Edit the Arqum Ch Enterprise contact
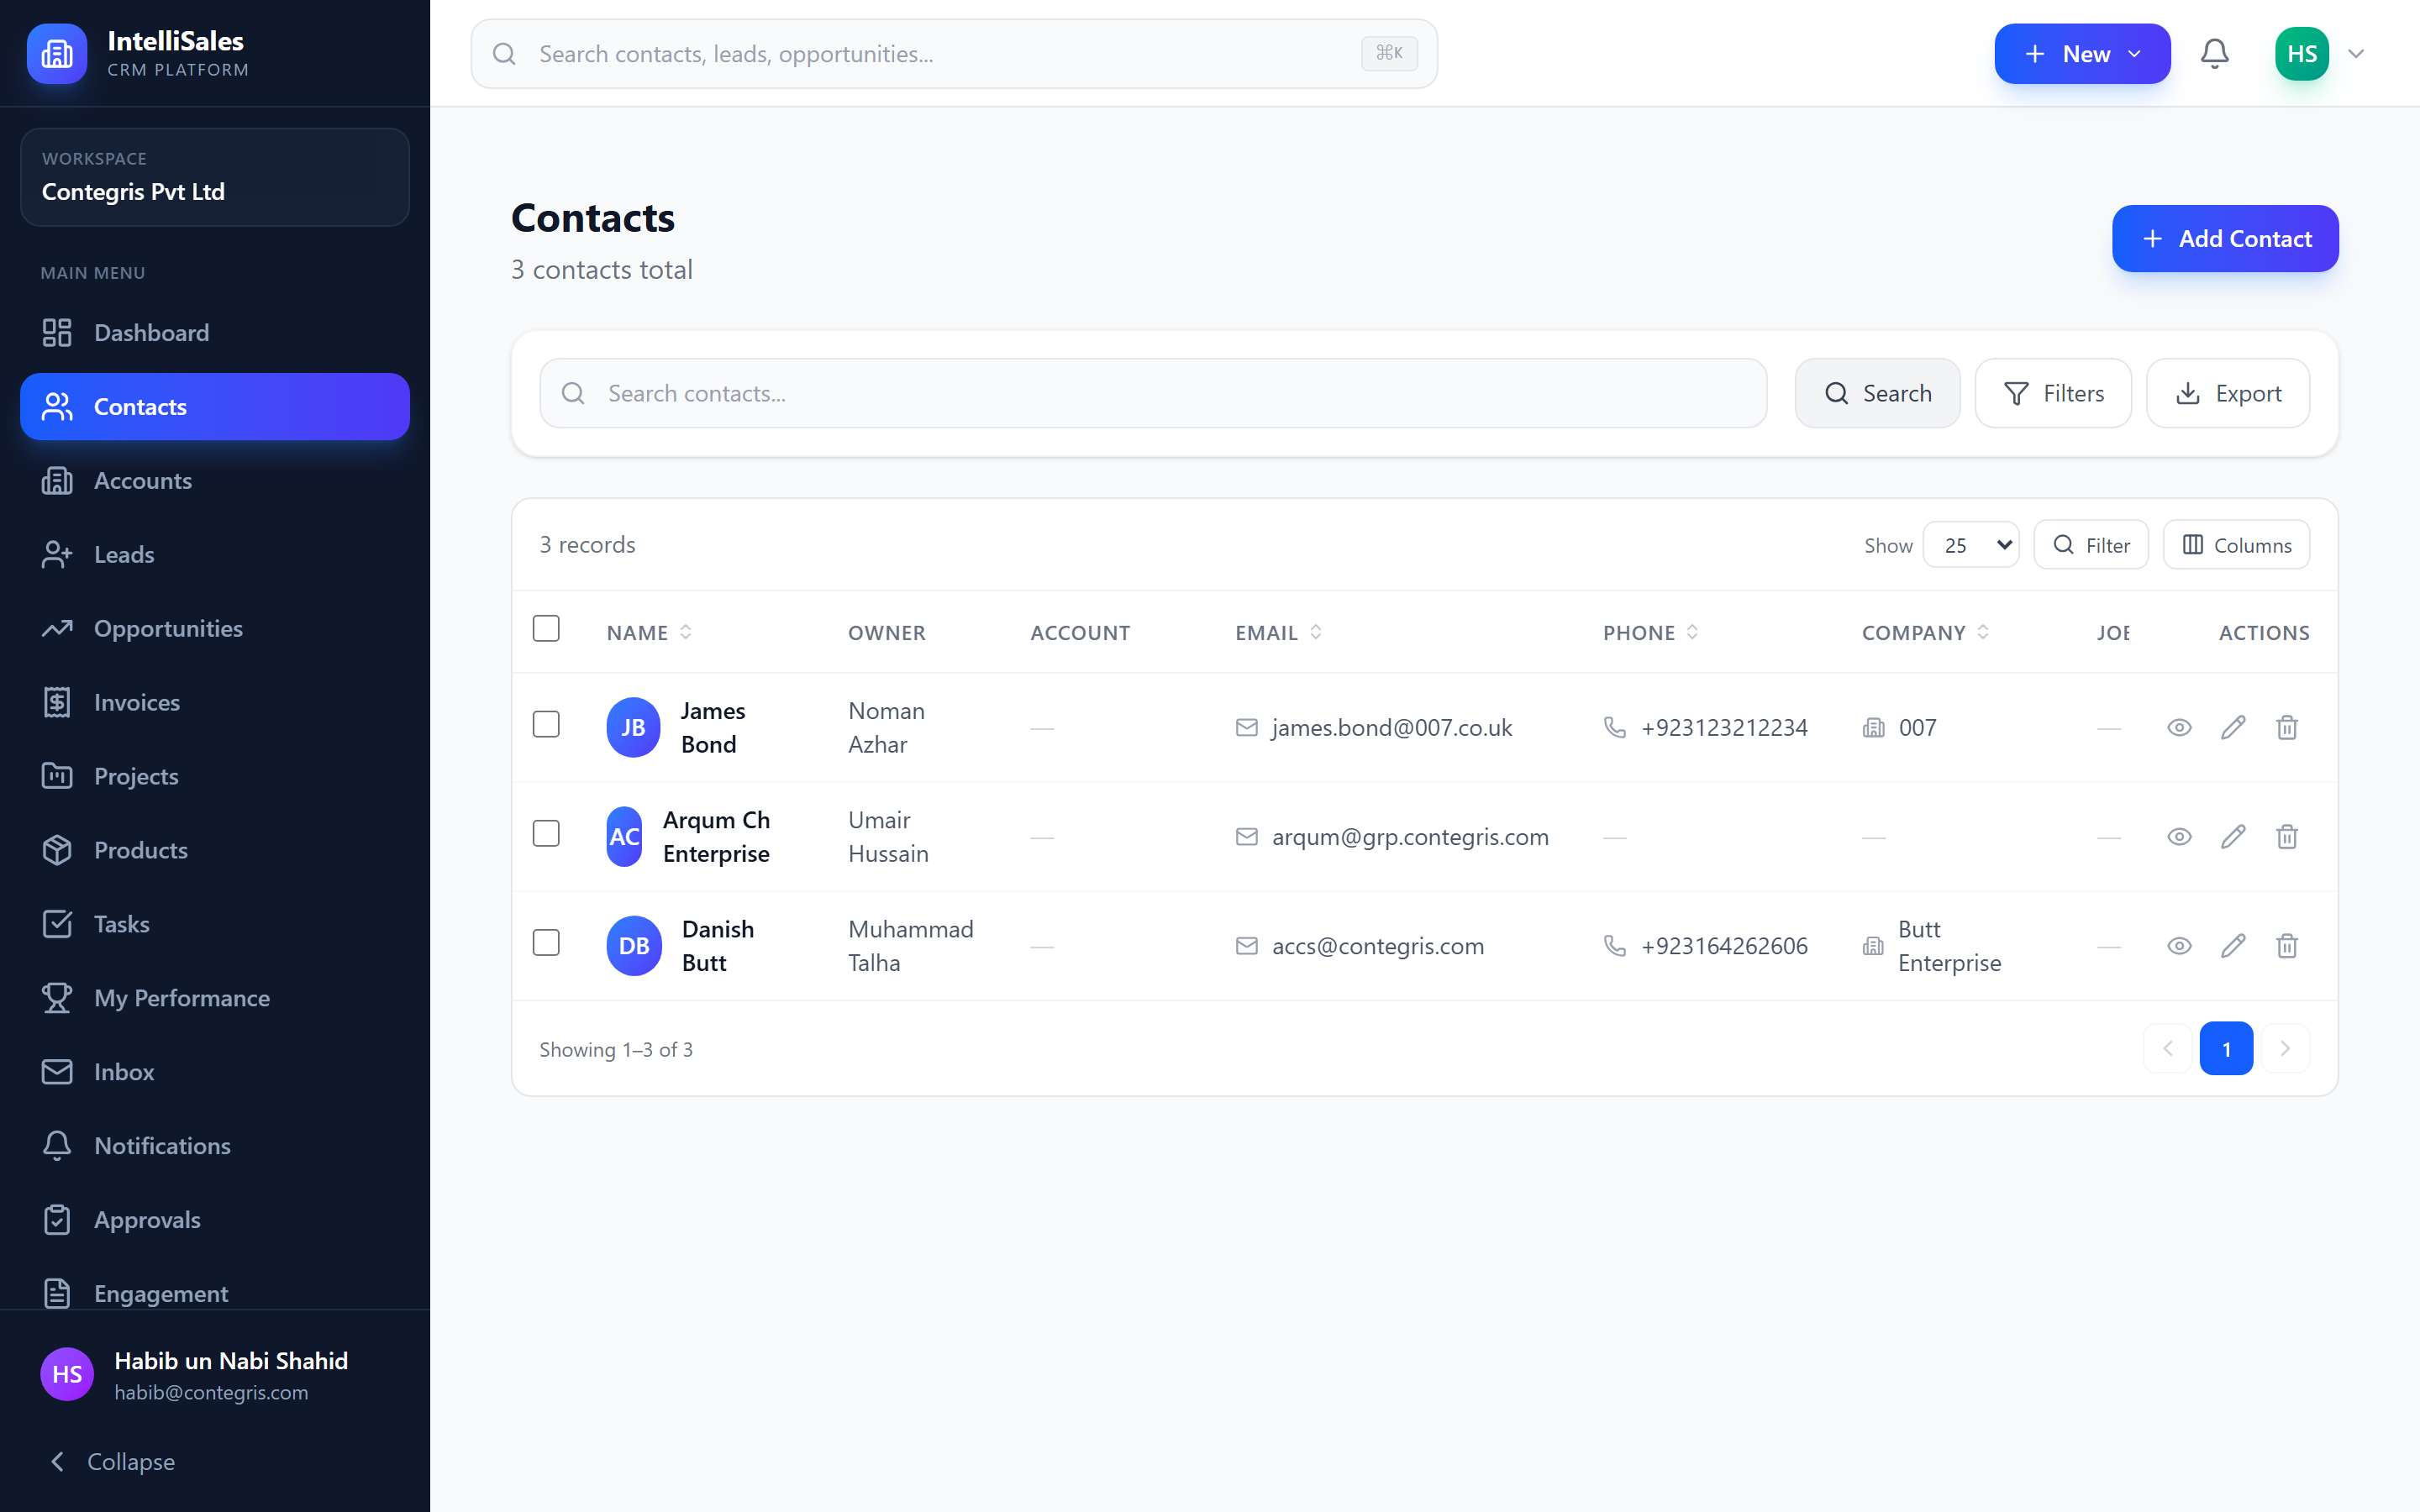This screenshot has width=2420, height=1512. [2233, 836]
